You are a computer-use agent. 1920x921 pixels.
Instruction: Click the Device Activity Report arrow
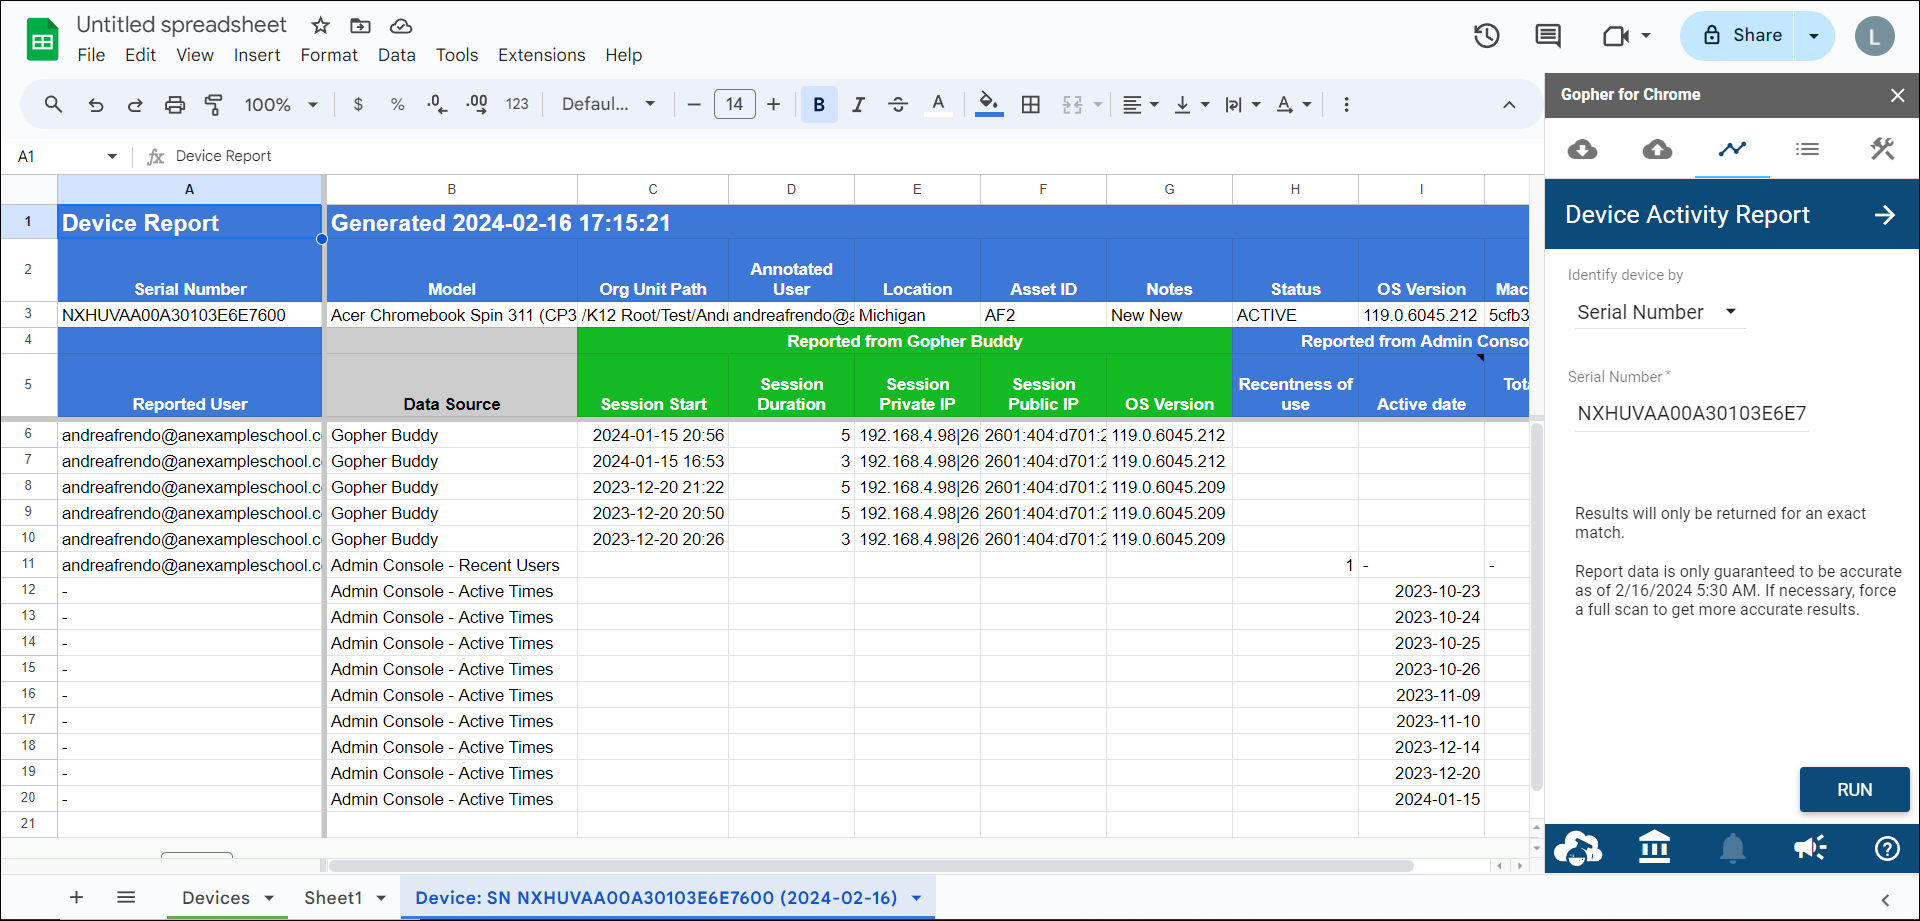(1885, 215)
